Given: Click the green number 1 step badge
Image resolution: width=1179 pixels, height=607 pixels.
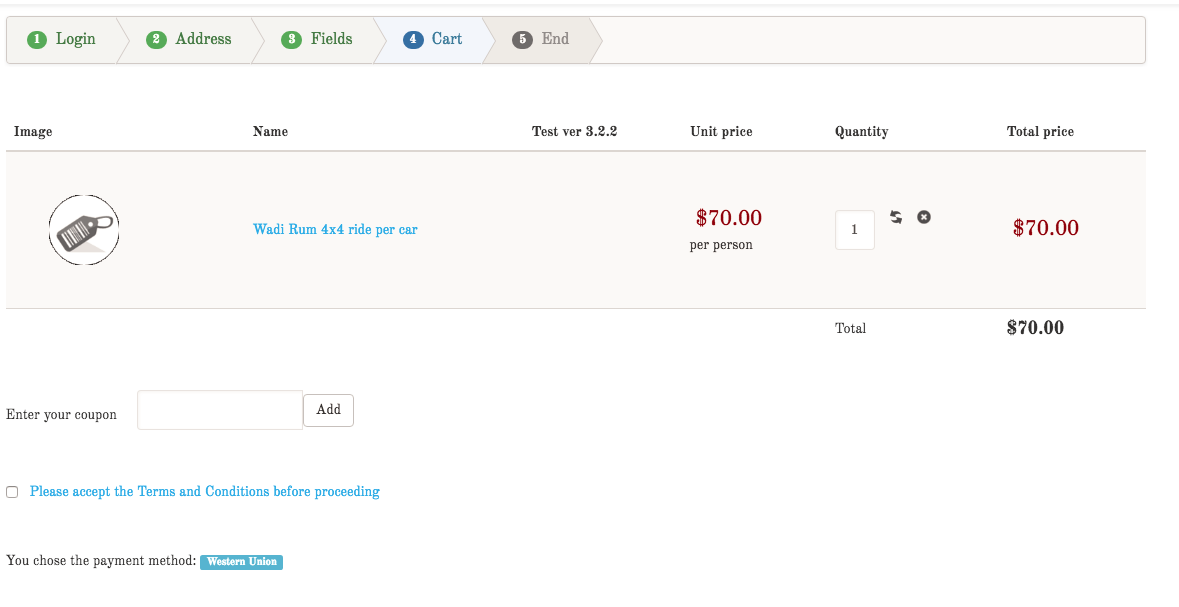Looking at the screenshot, I should pyautogui.click(x=37, y=39).
